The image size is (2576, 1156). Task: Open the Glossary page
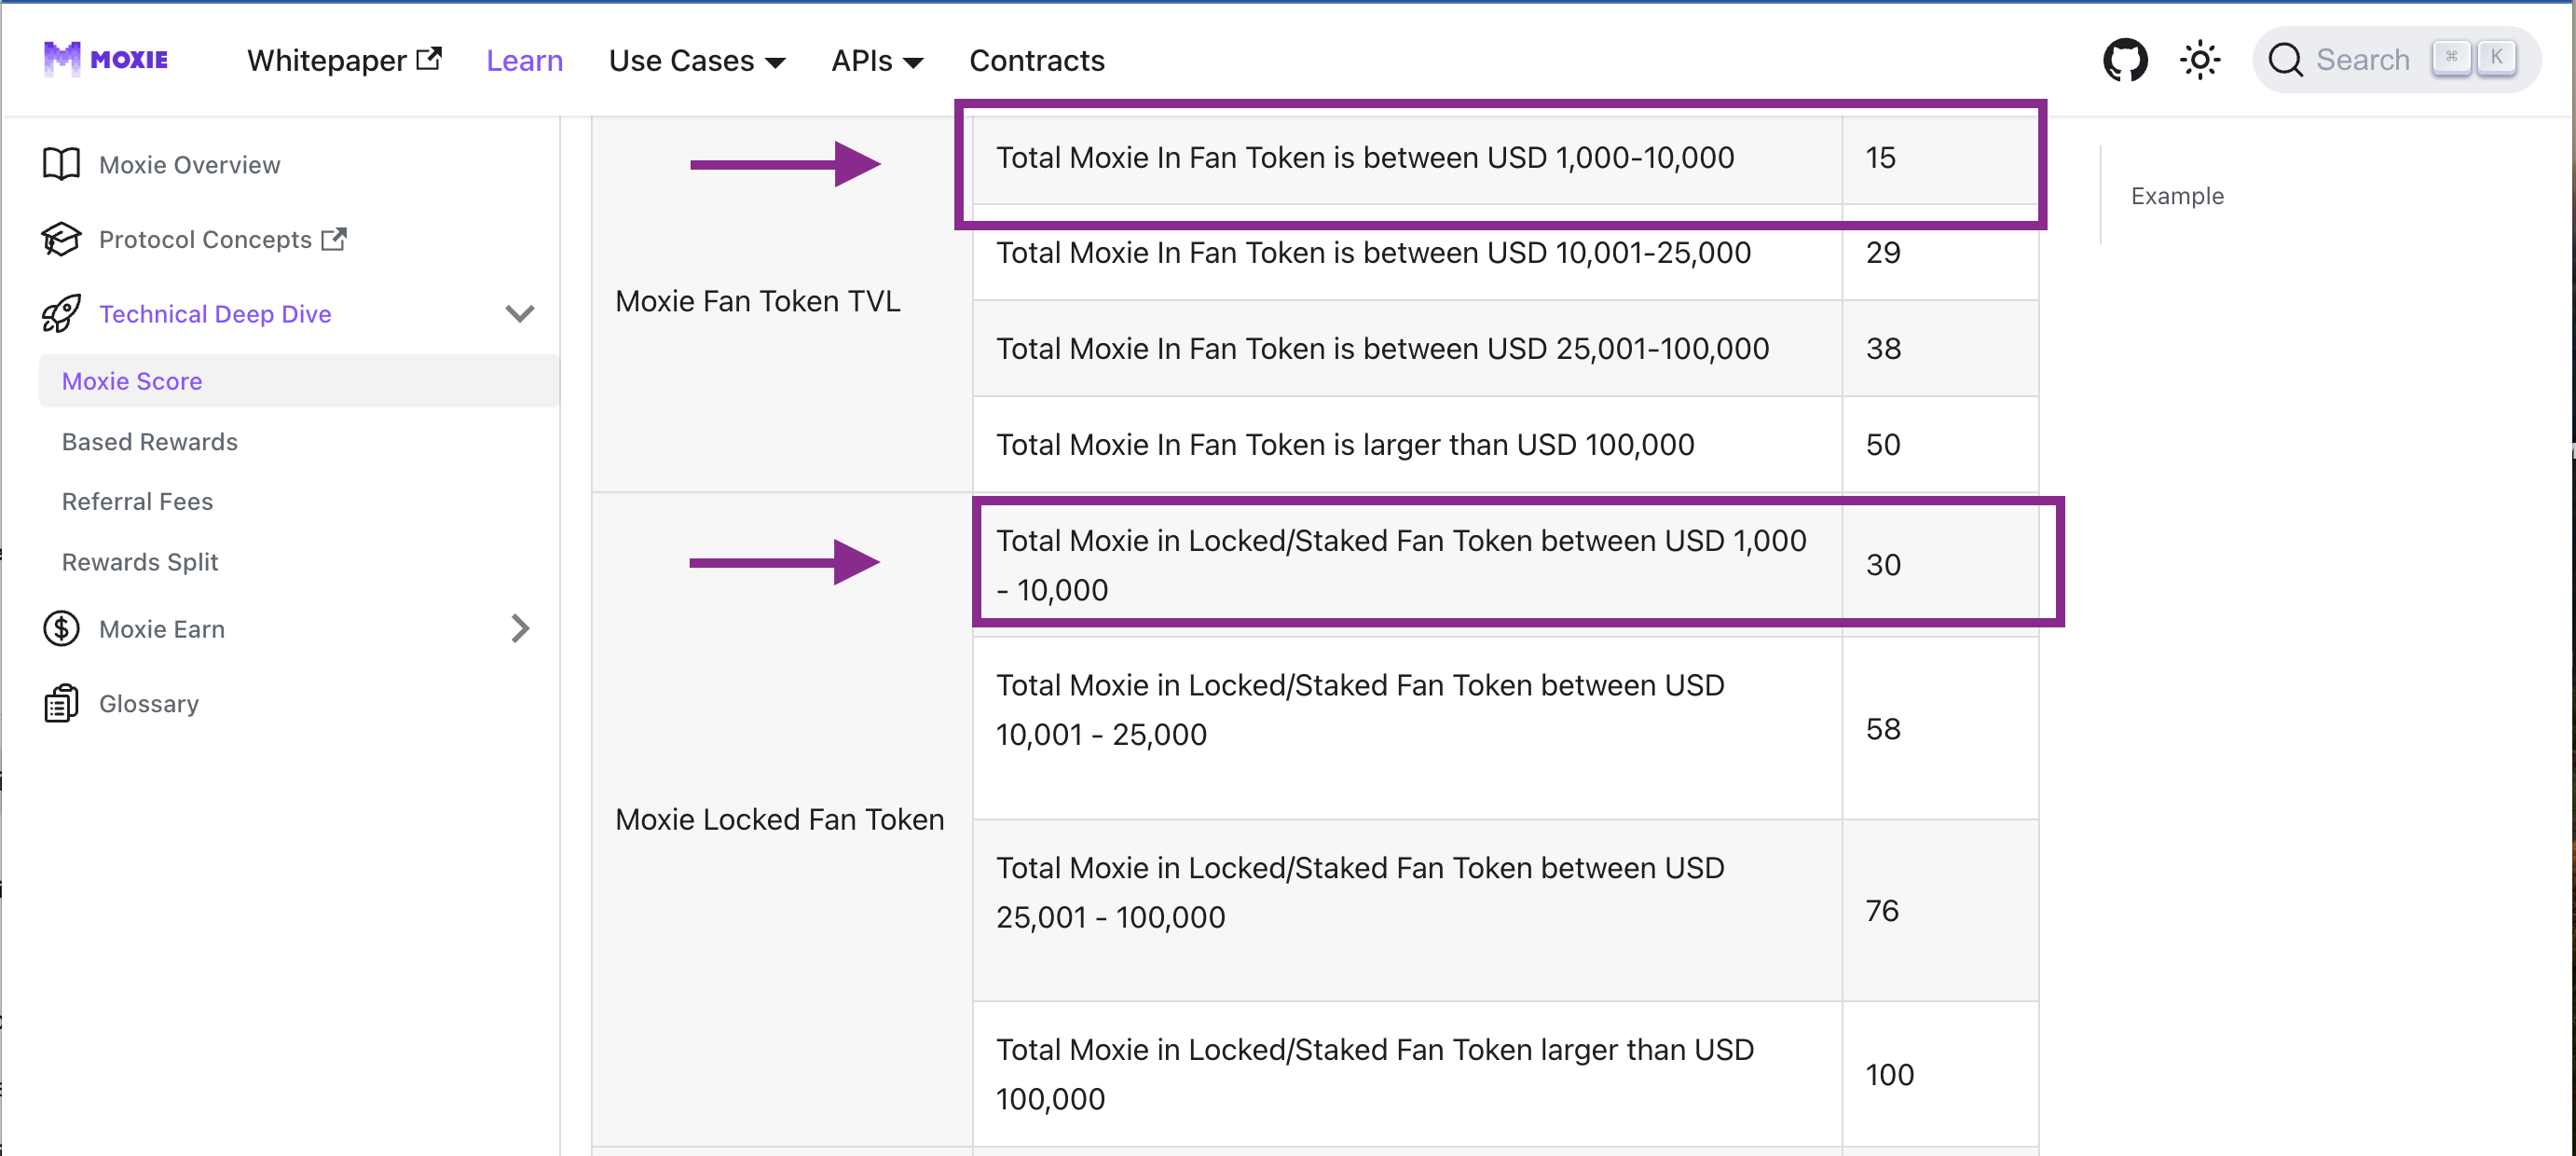tap(149, 704)
